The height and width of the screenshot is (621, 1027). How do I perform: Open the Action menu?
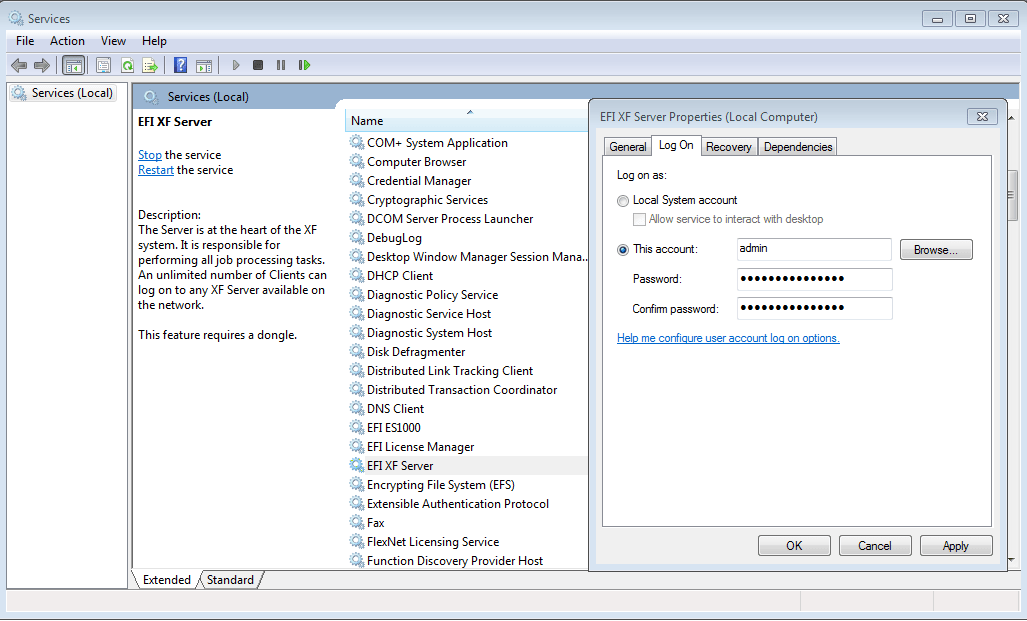click(67, 41)
